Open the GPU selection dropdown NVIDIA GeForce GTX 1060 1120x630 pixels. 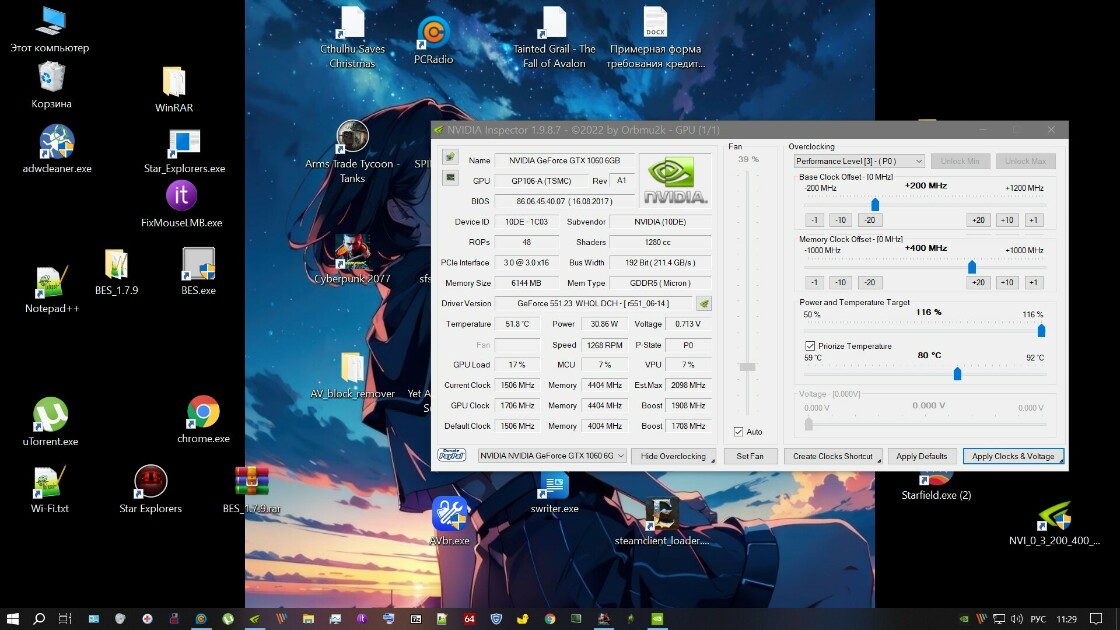point(552,456)
